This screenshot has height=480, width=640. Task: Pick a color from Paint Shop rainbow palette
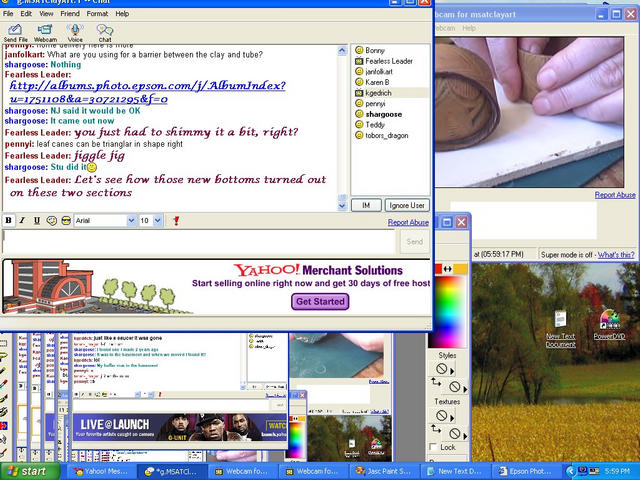[447, 312]
